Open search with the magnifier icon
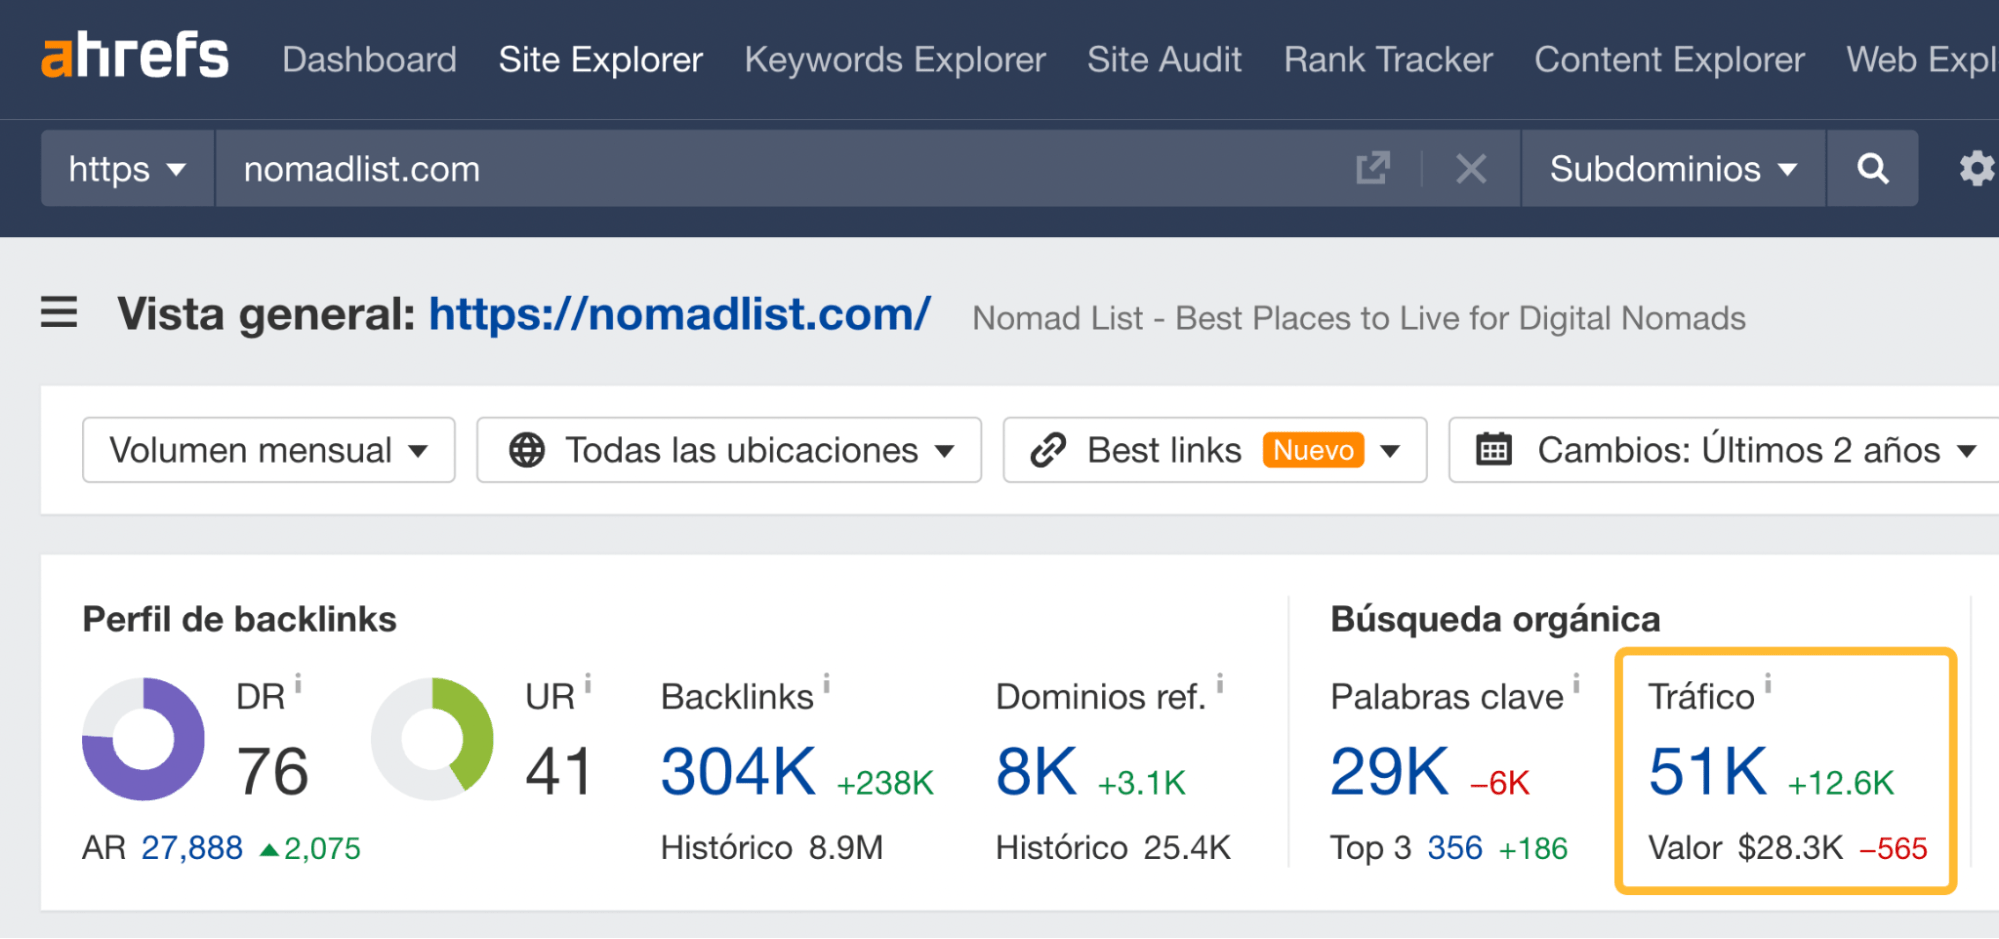 click(1872, 168)
